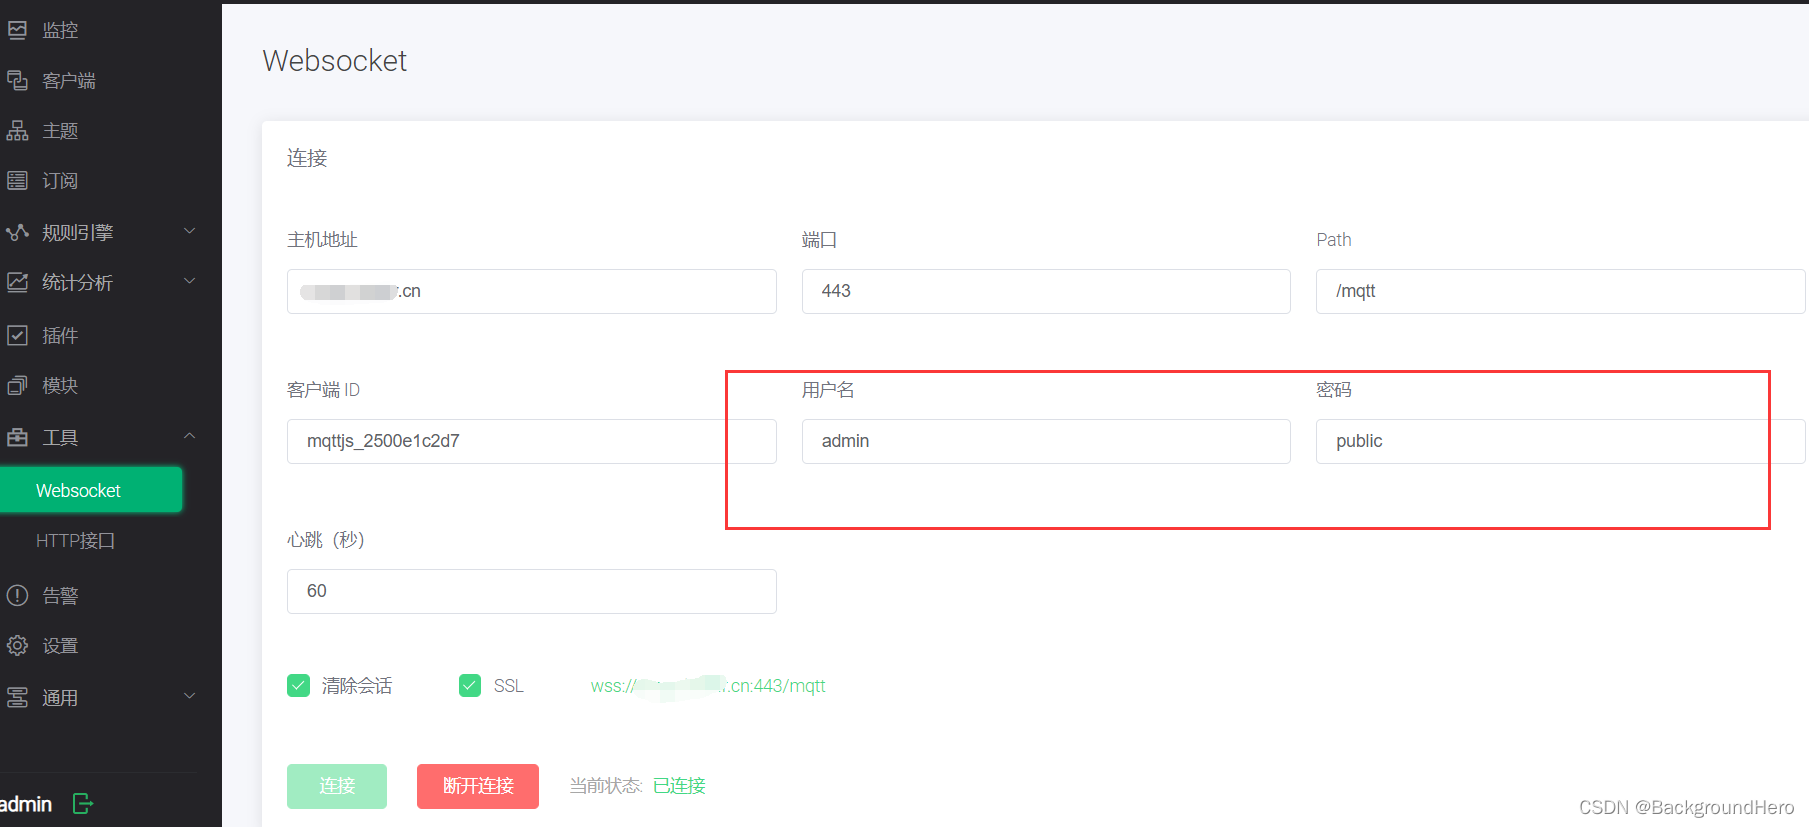Click the tools (工具) briefcase icon
Viewport: 1809px width, 827px height.
[17, 437]
